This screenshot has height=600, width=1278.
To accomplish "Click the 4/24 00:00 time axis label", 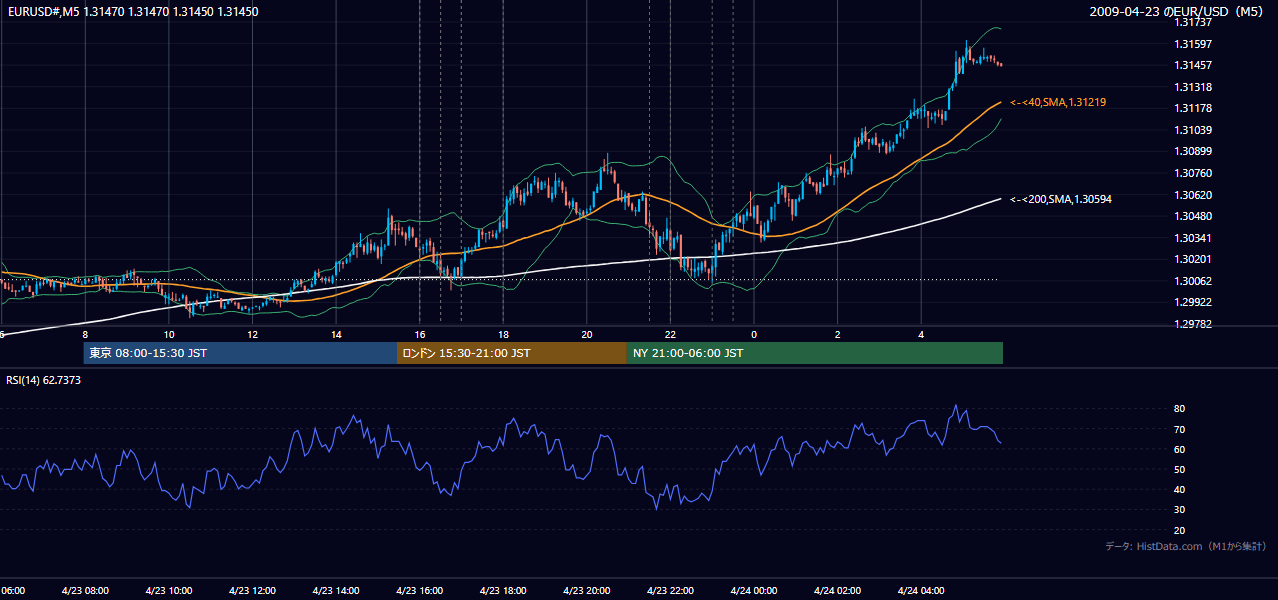I will click(754, 591).
